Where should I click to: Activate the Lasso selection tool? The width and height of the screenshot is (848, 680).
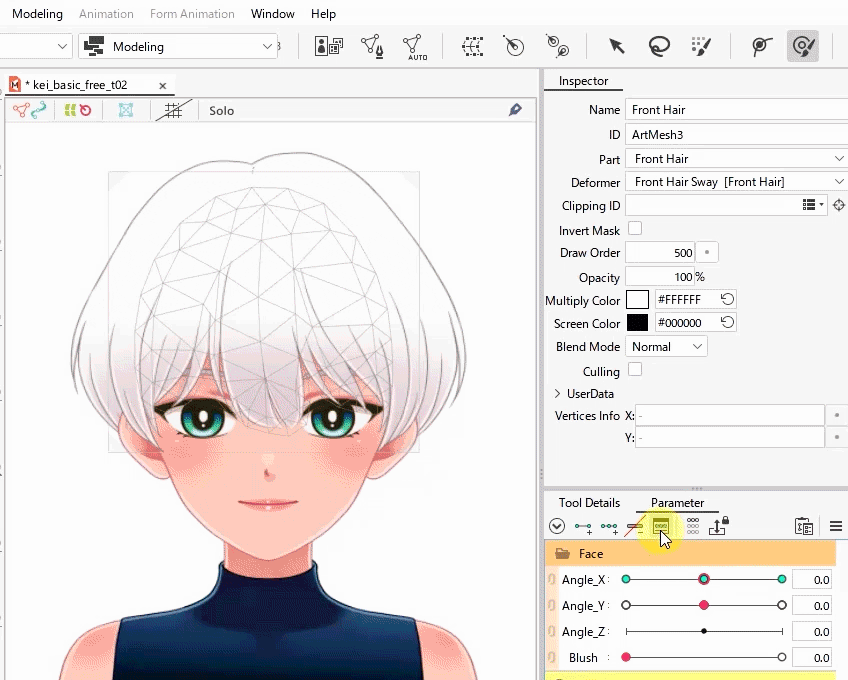pos(658,46)
